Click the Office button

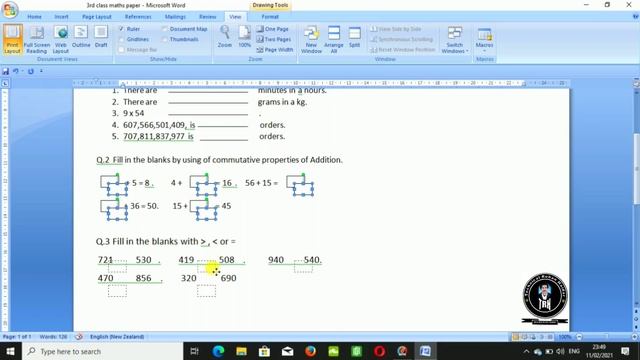9,9
